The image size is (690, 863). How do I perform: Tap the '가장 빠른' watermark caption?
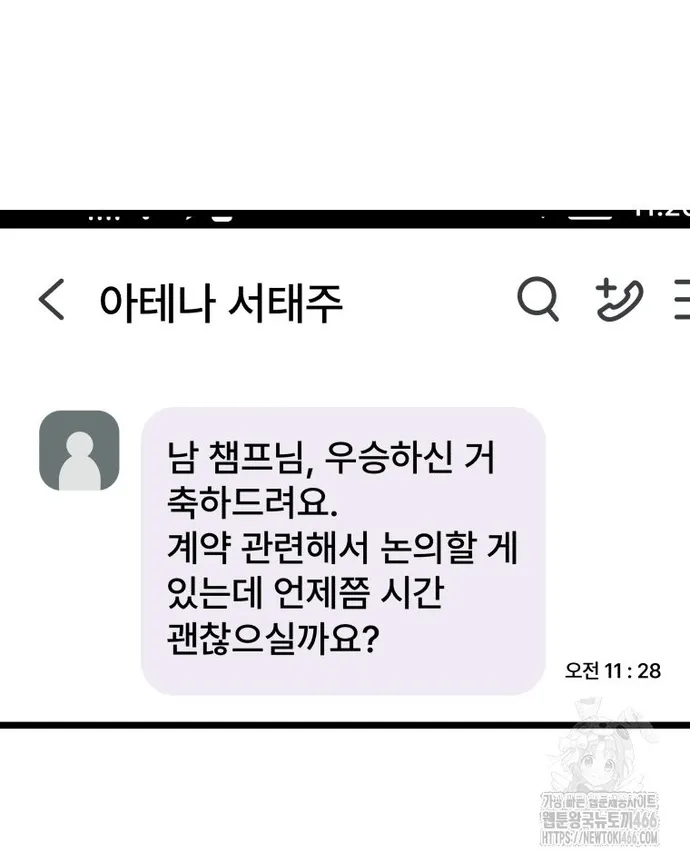click(561, 801)
